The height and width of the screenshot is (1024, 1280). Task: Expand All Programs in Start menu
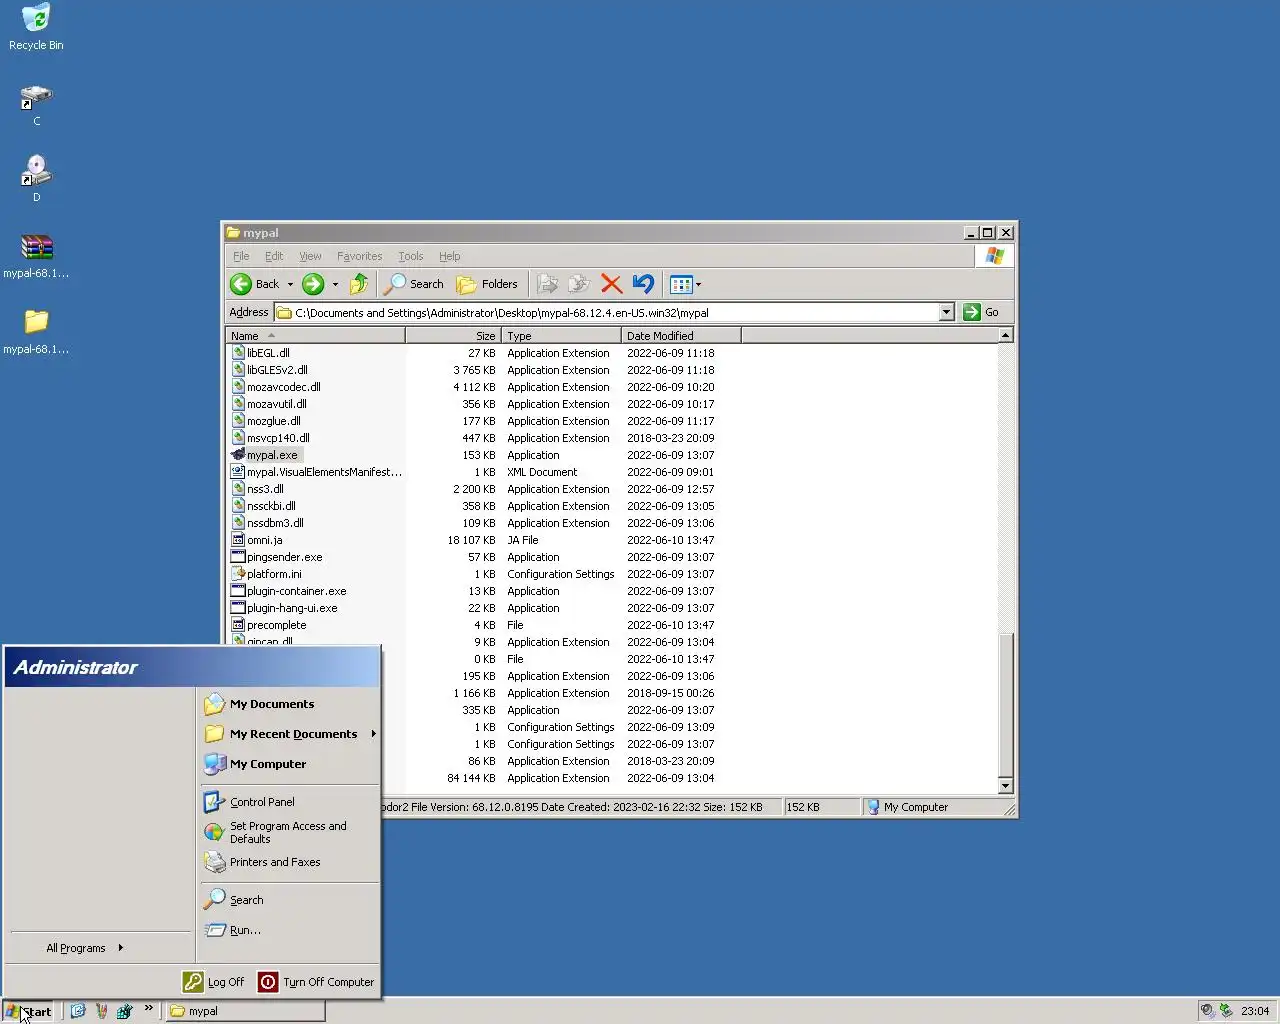pos(85,948)
